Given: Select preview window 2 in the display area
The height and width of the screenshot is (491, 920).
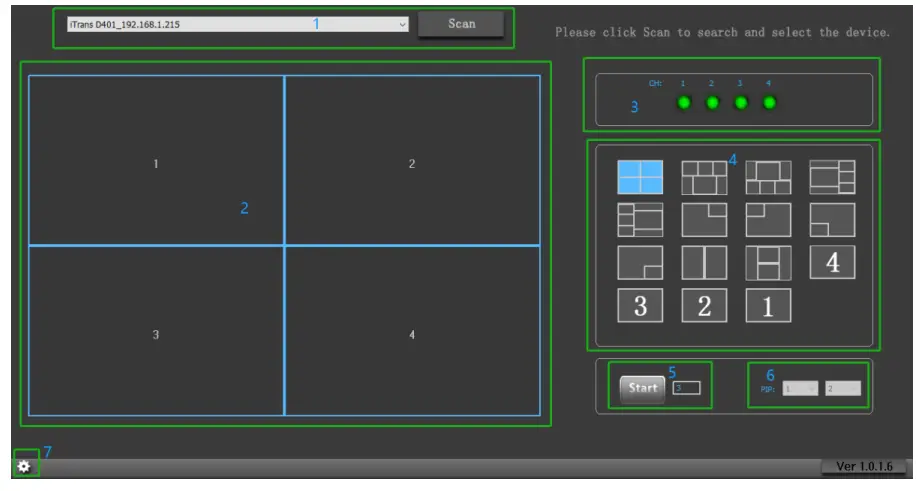Looking at the screenshot, I should click(412, 160).
